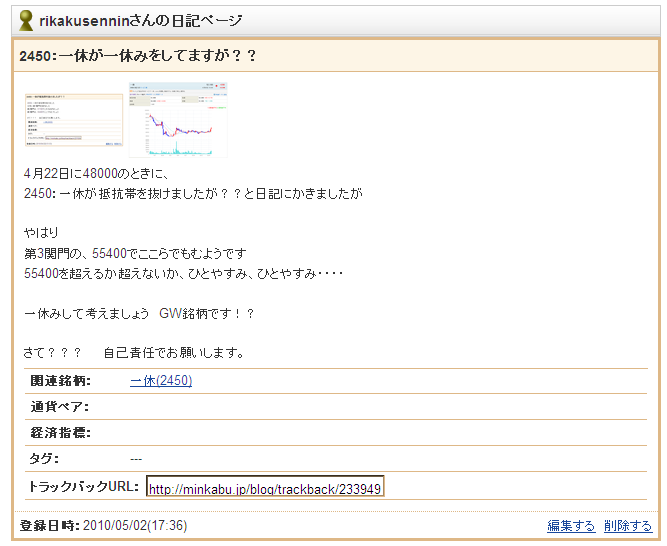Enlarge the stock chart thumbnail
Image resolution: width=667 pixels, height=546 pixels.
tap(178, 120)
